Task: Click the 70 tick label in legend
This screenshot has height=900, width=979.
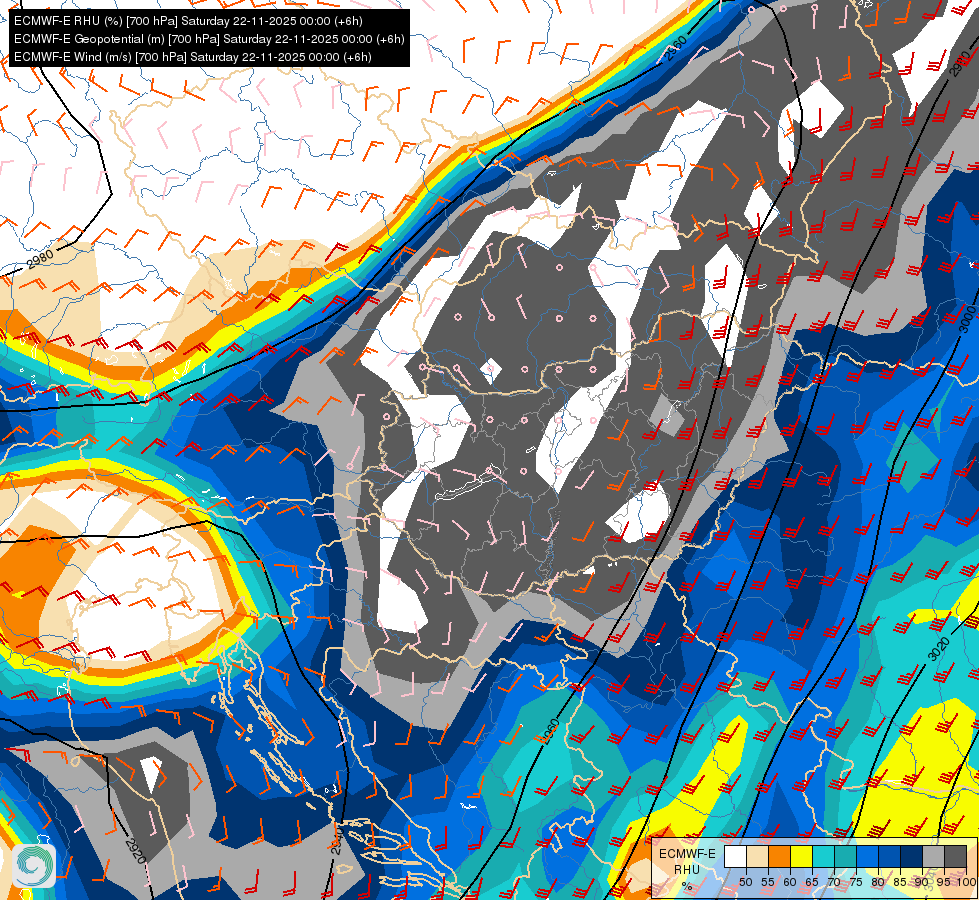Action: coord(834,882)
